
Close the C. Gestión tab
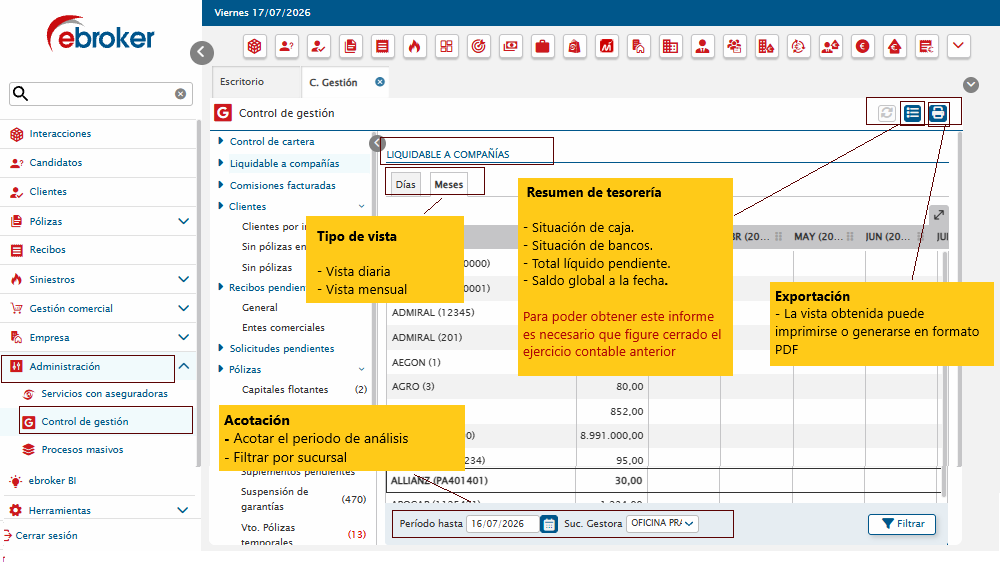point(380,82)
